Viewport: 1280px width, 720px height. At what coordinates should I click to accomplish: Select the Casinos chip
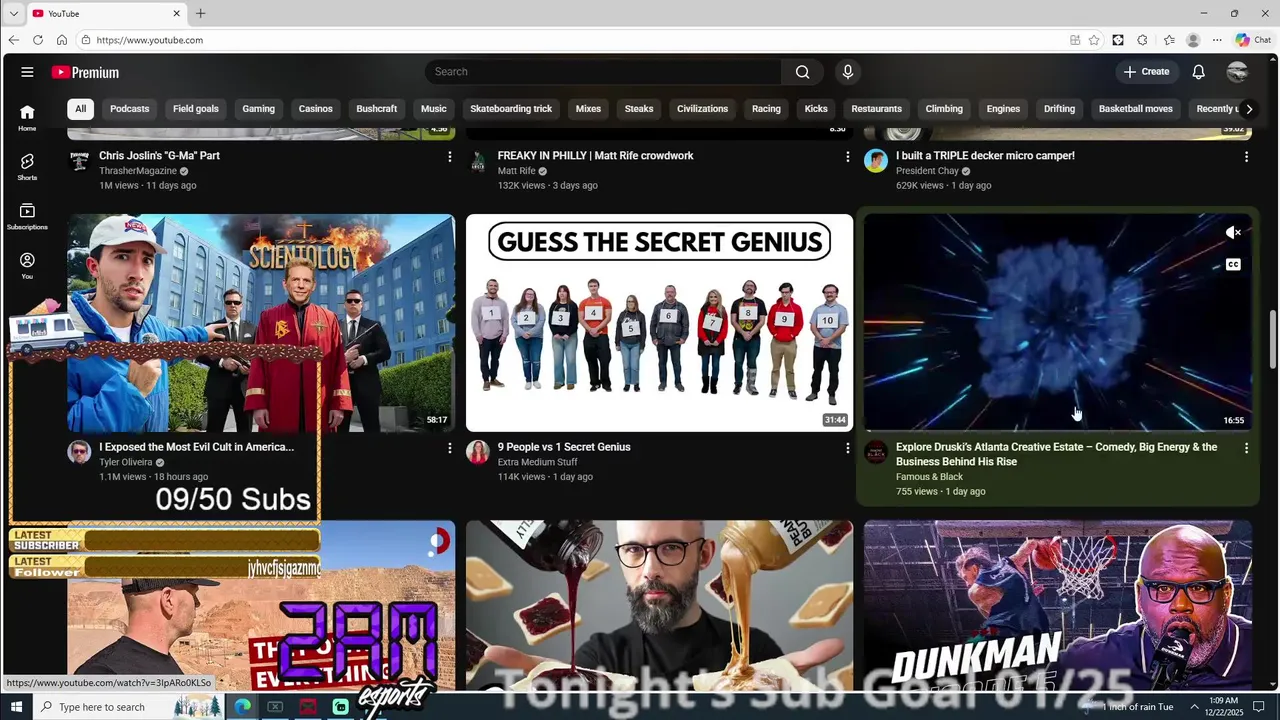tap(315, 109)
